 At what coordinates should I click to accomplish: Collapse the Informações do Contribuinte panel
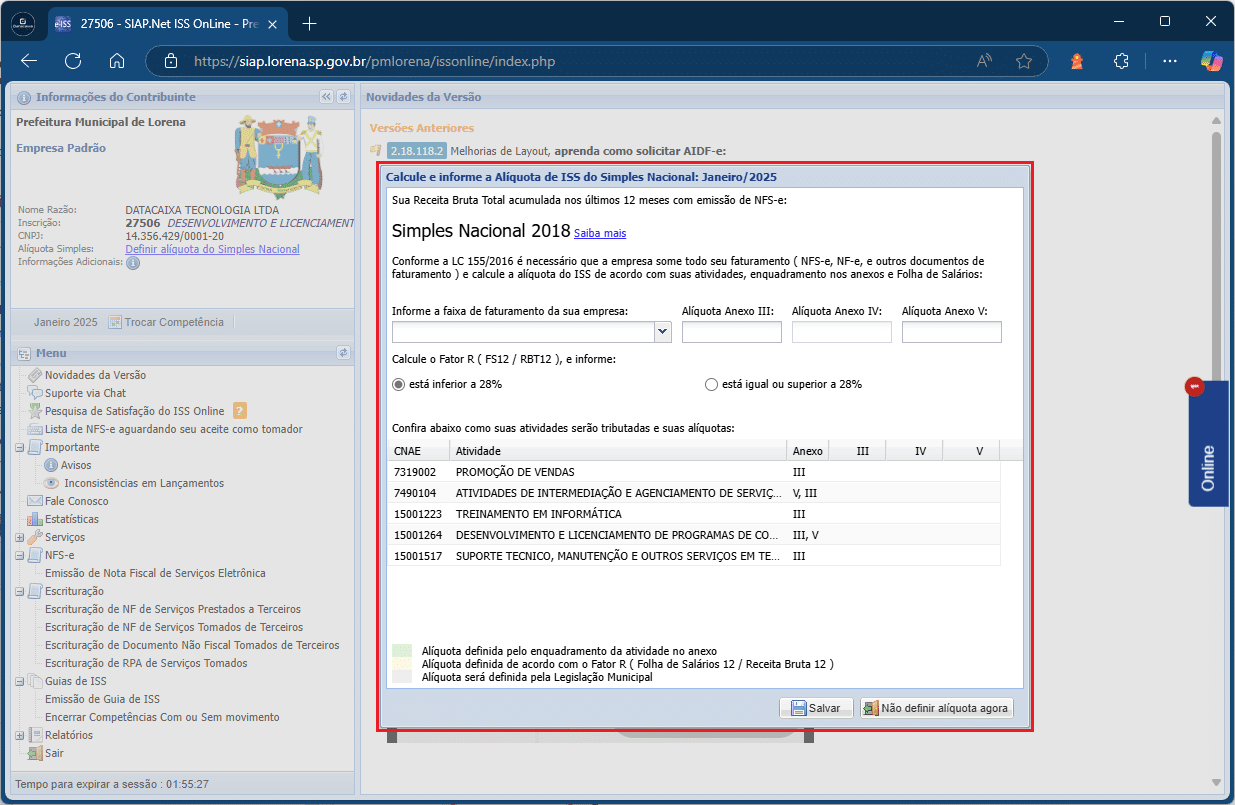[326, 97]
